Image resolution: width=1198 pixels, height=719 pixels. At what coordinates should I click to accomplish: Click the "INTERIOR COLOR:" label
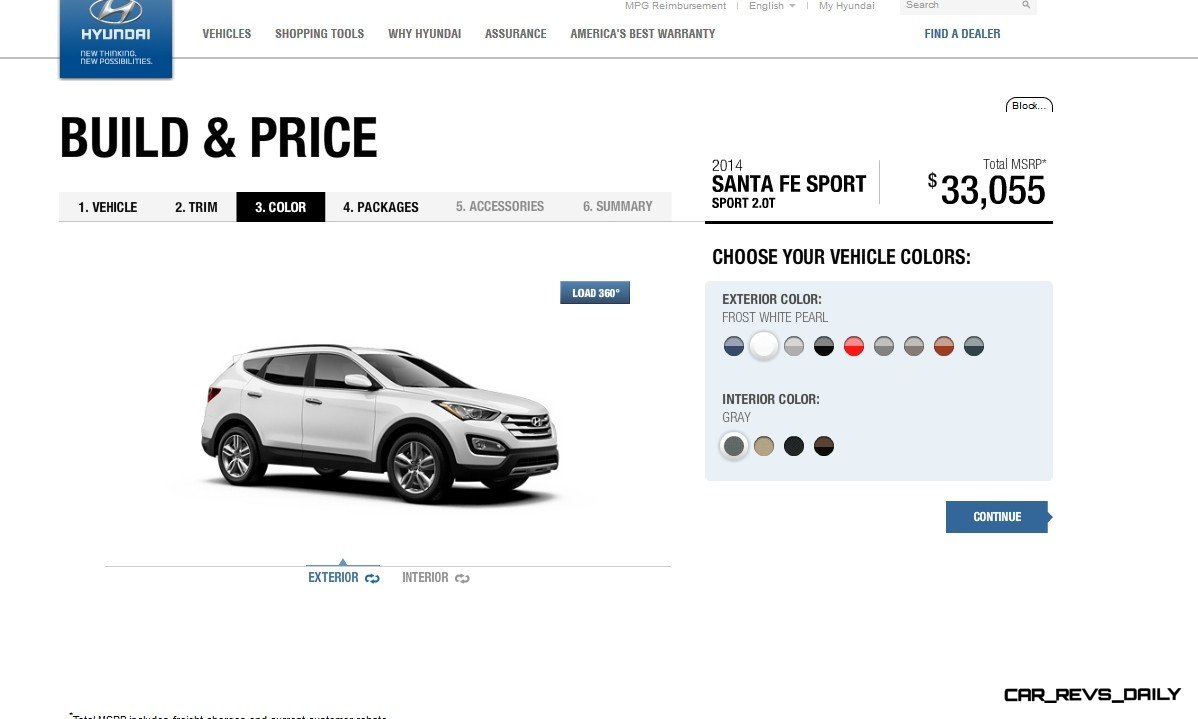click(x=770, y=400)
